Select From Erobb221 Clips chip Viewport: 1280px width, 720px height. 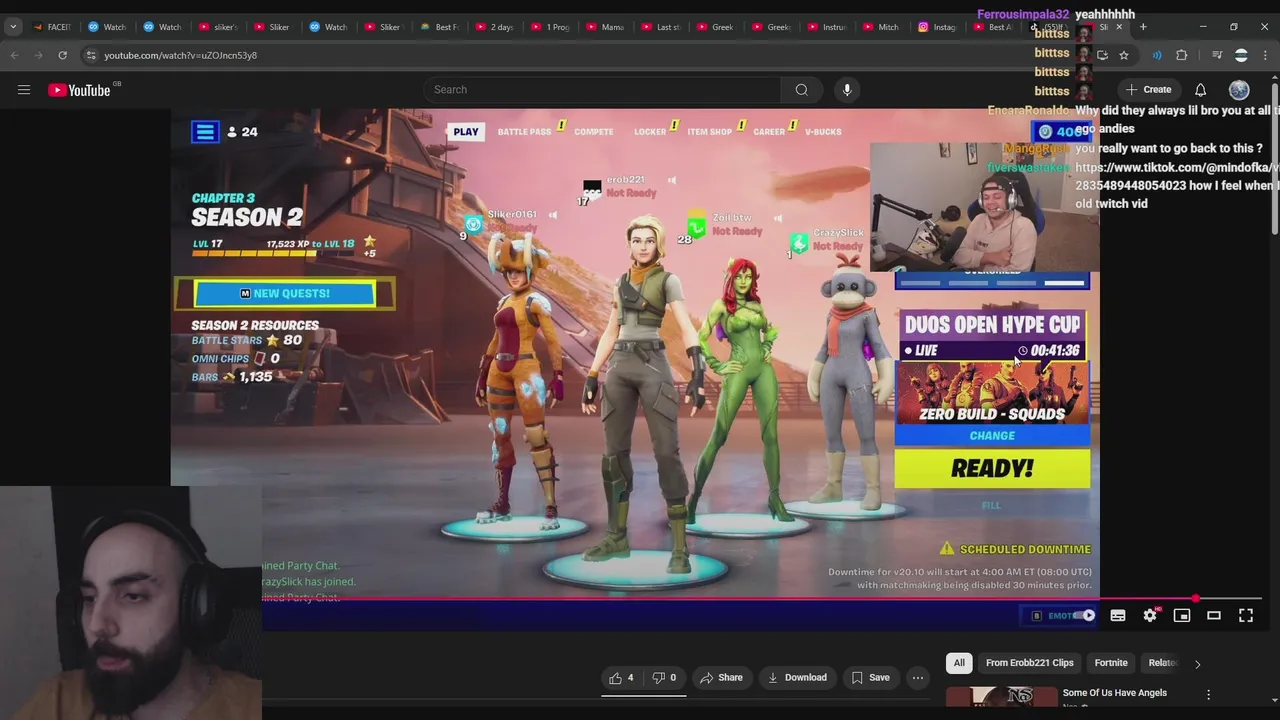click(x=1029, y=663)
